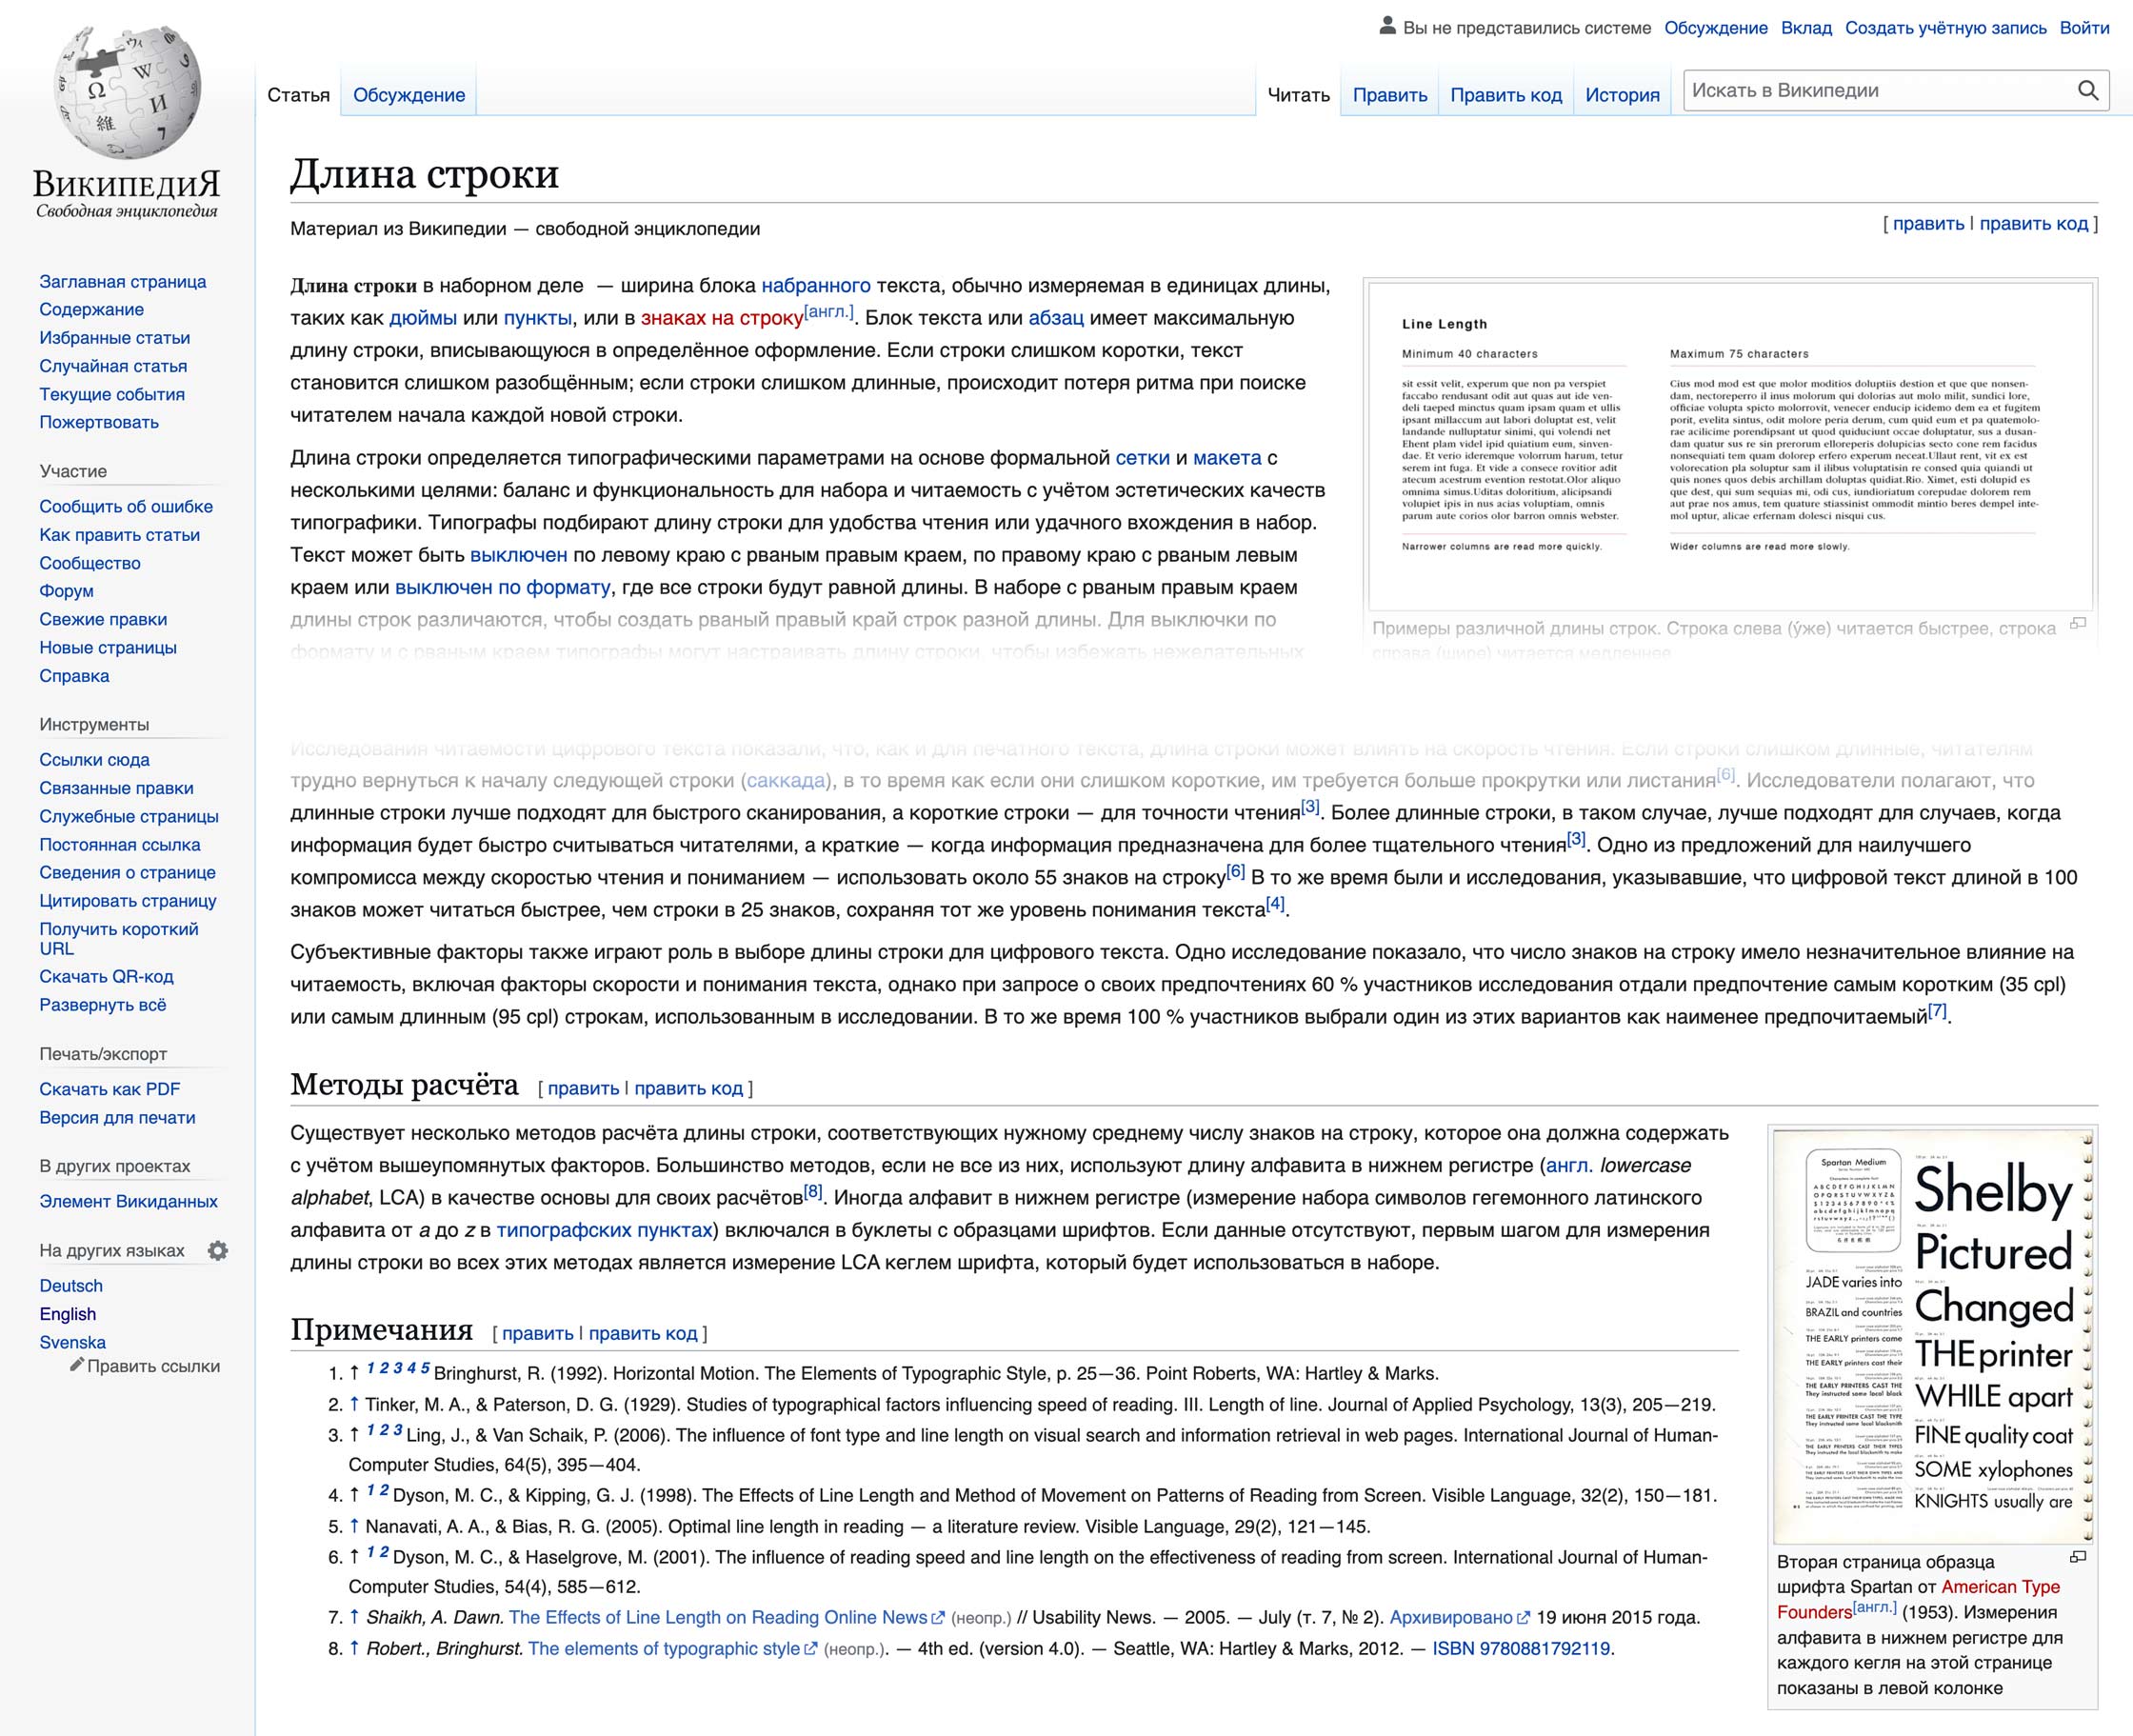
Task: Open the Править код tab
Action: 1505,95
